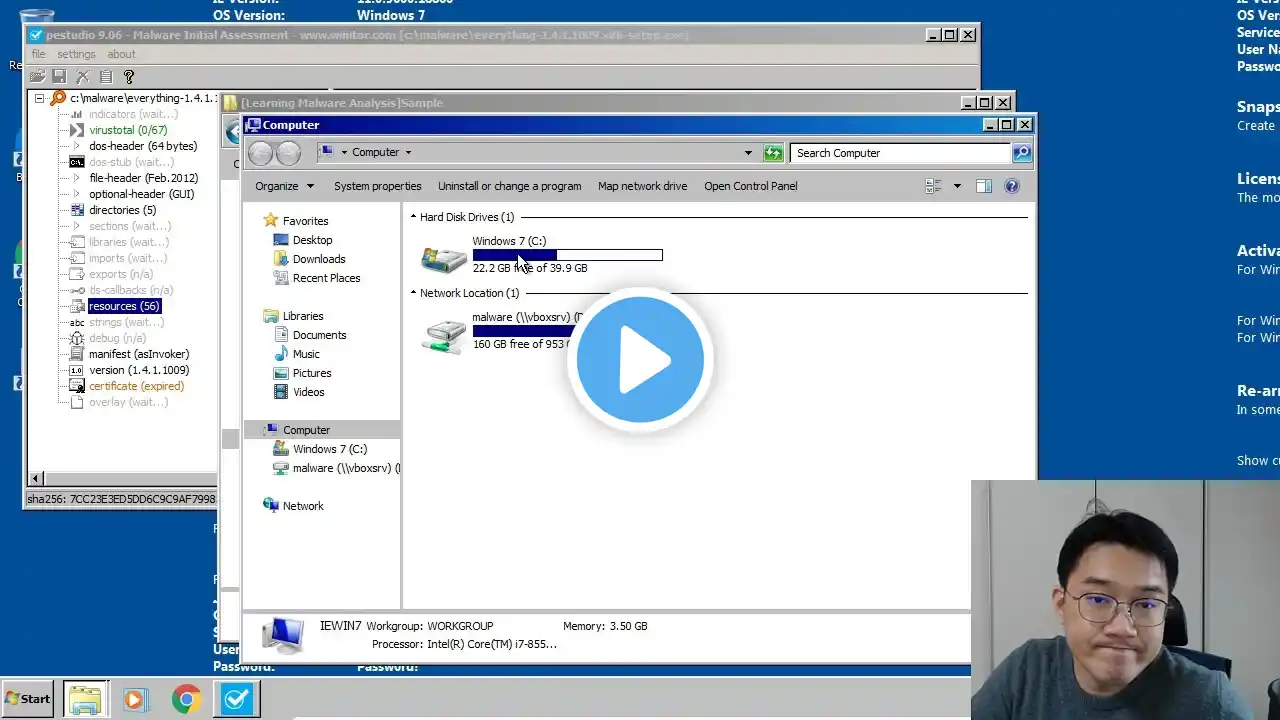
Task: Open pestudio about menu
Action: click(121, 54)
